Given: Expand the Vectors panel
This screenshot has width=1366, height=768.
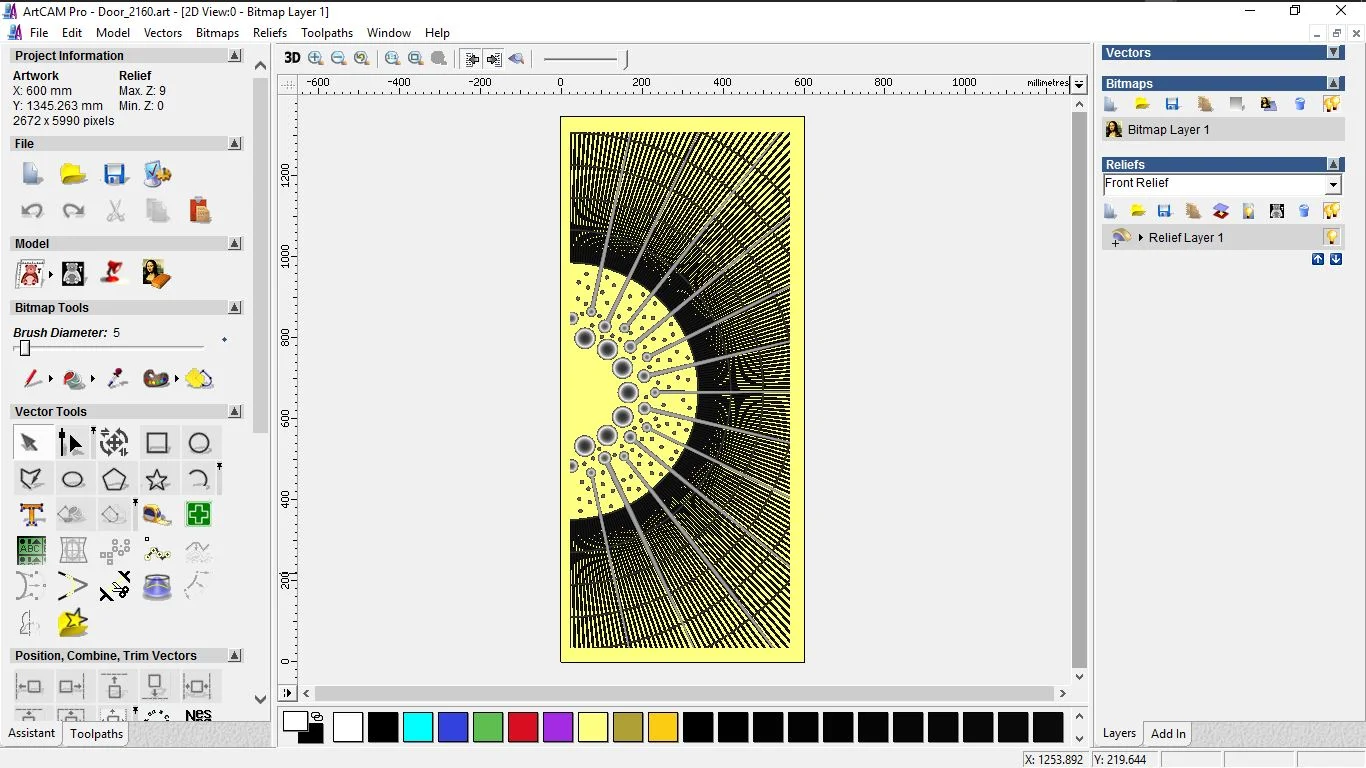Looking at the screenshot, I should click(1333, 53).
